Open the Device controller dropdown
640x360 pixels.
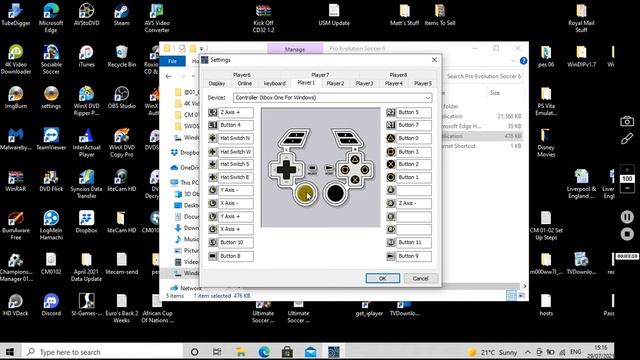coord(332,98)
